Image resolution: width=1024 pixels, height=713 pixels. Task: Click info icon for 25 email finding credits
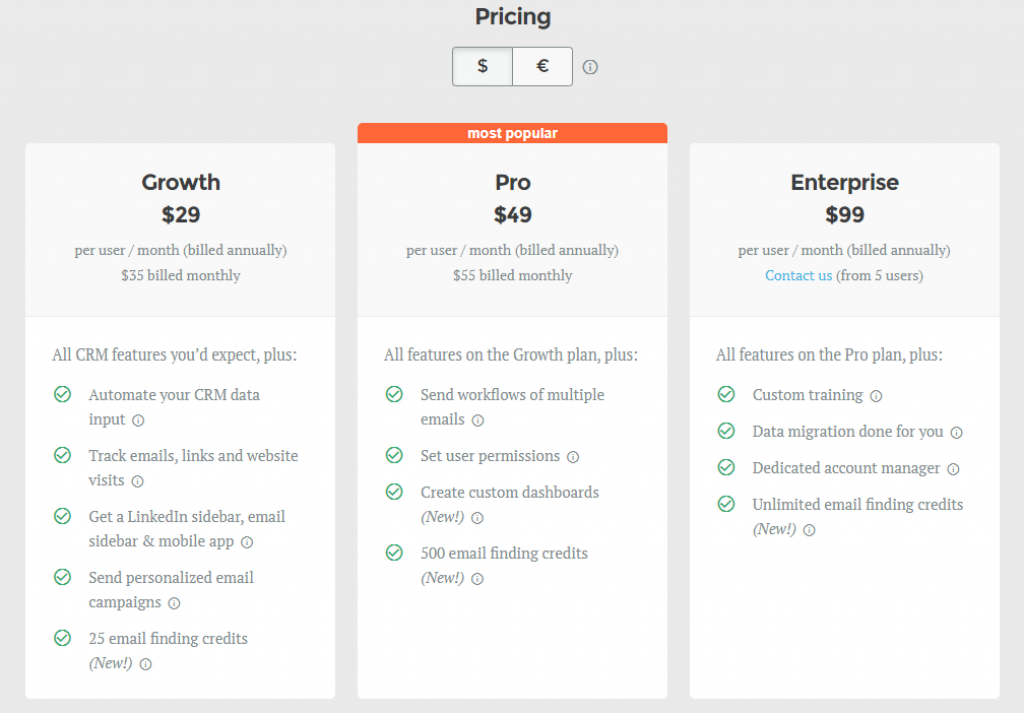[x=145, y=664]
